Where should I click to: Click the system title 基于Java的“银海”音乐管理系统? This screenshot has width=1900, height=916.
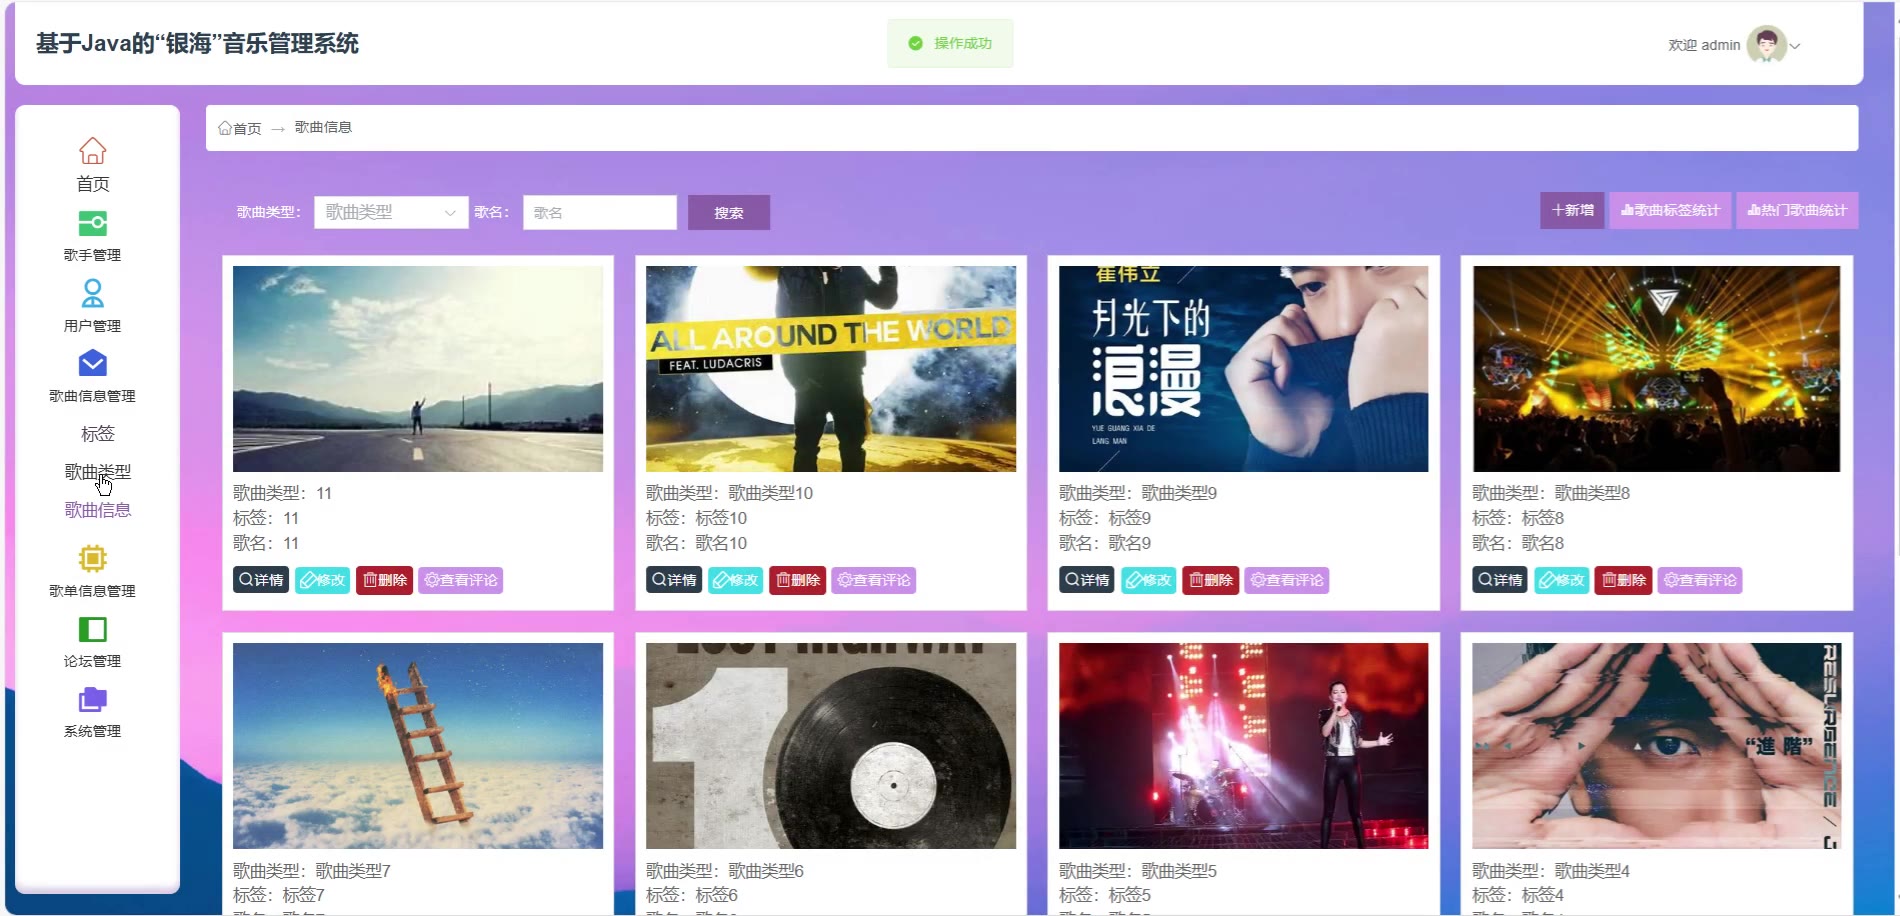[x=197, y=44]
